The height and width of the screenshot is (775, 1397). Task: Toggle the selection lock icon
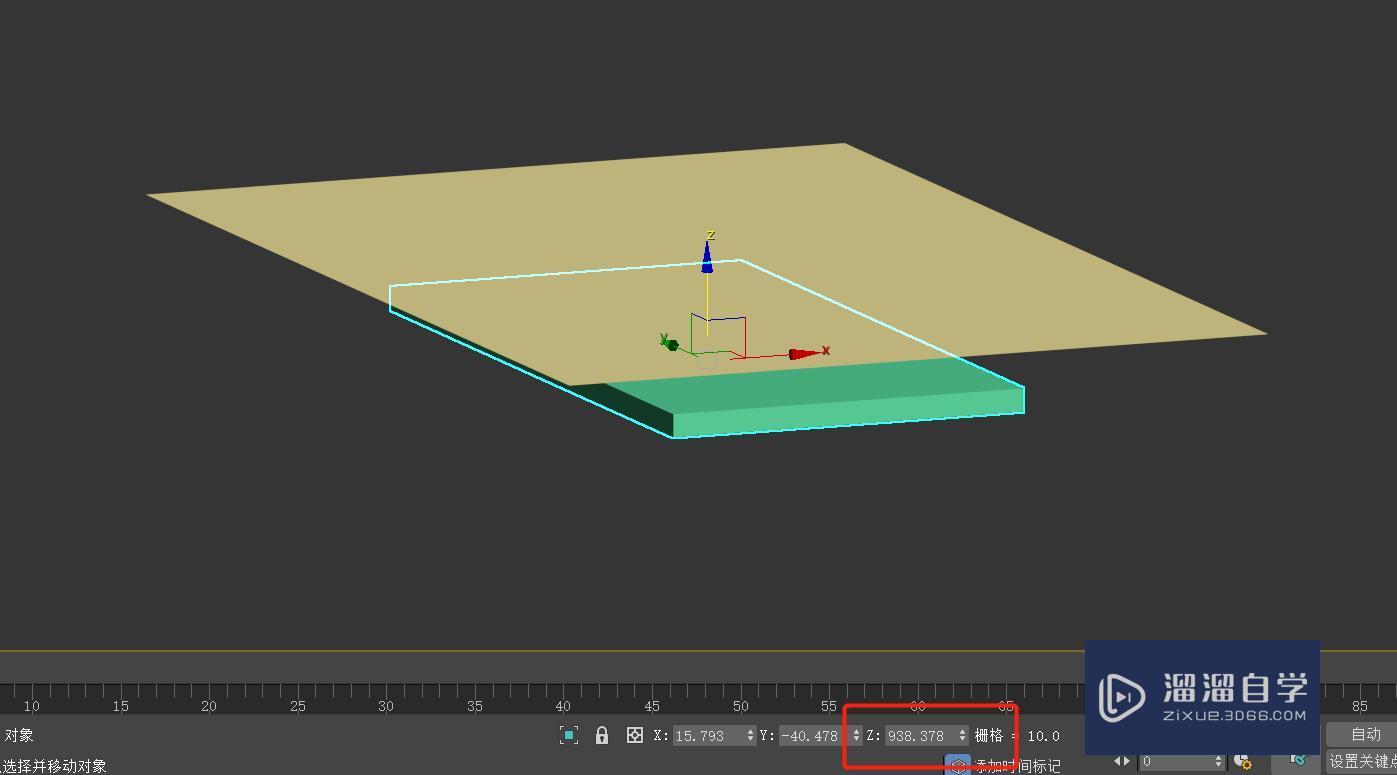point(602,735)
